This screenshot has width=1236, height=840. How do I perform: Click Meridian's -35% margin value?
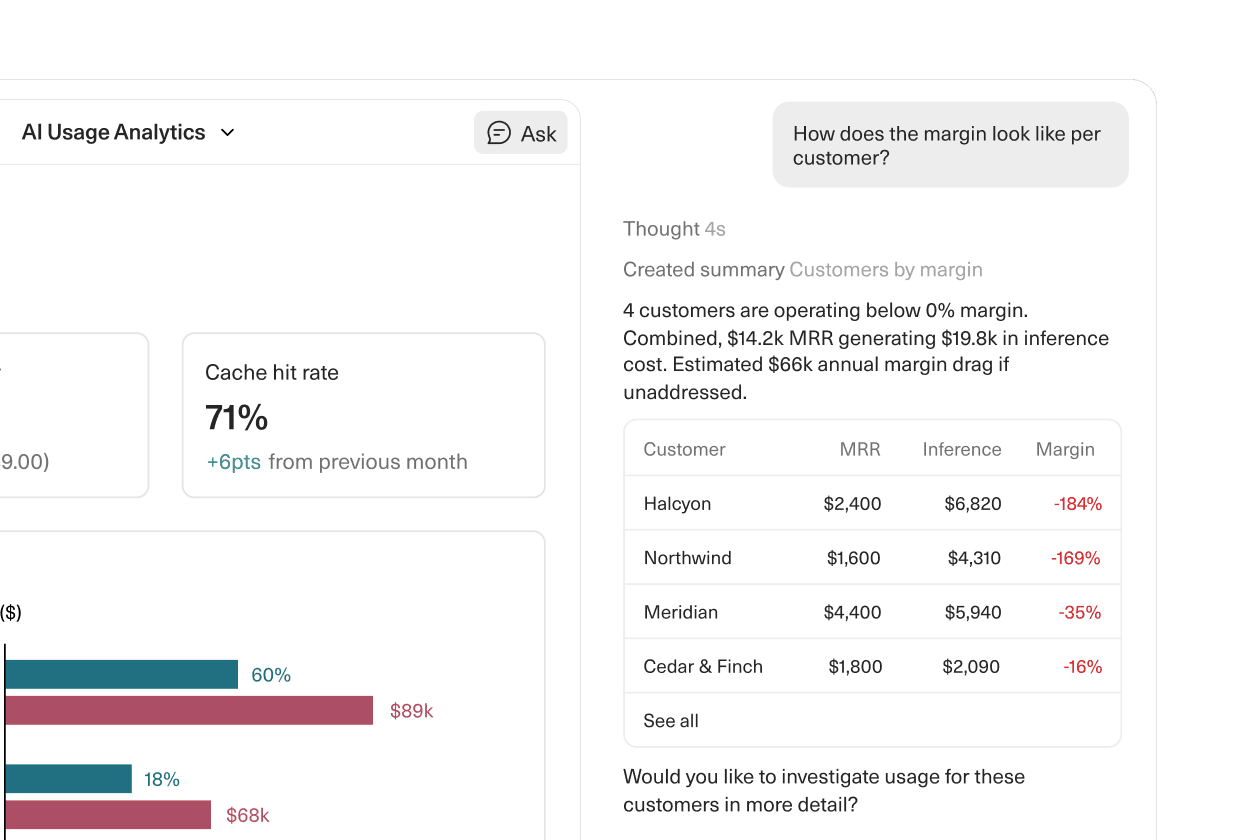click(1080, 612)
